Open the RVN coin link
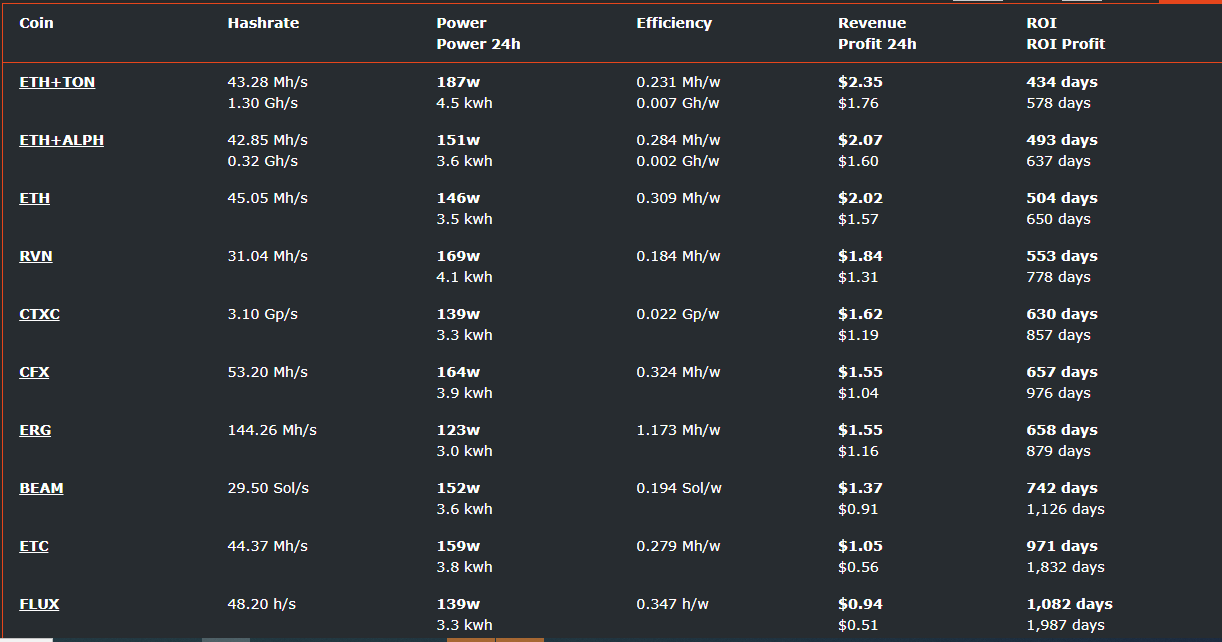 pos(36,256)
